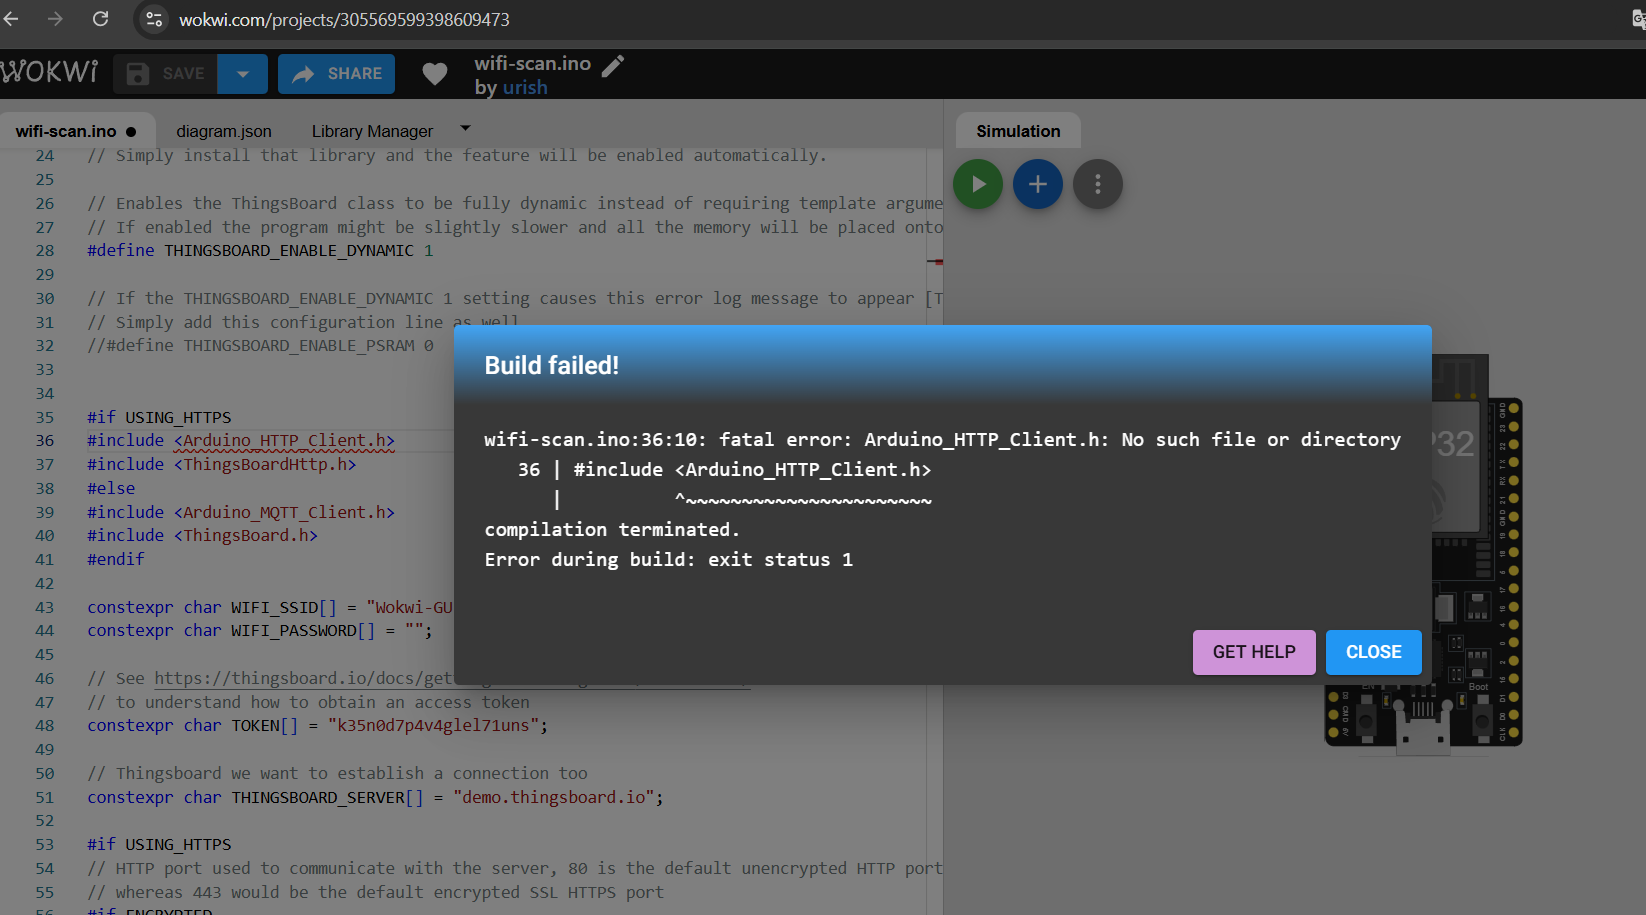Open site information icon in address bar
Viewport: 1646px width, 915px height.
(154, 19)
